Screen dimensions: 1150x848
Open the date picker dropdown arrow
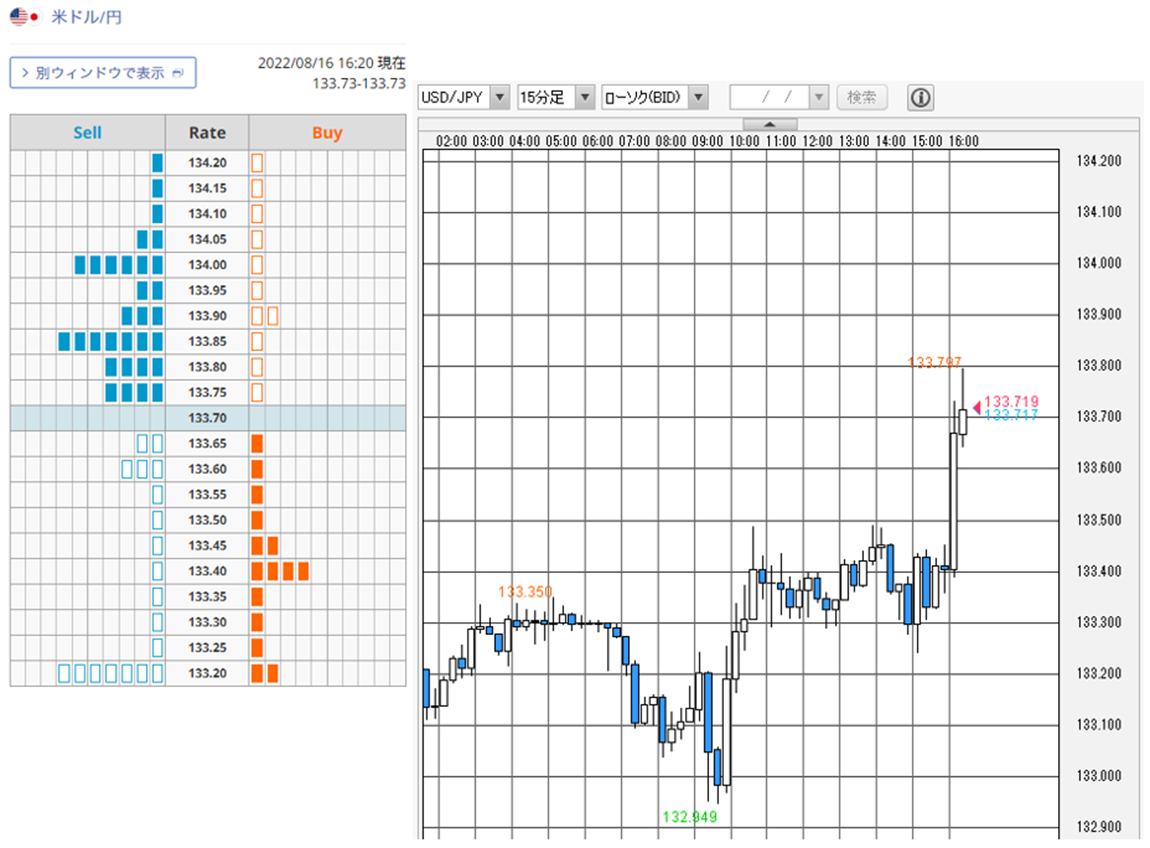[x=818, y=97]
